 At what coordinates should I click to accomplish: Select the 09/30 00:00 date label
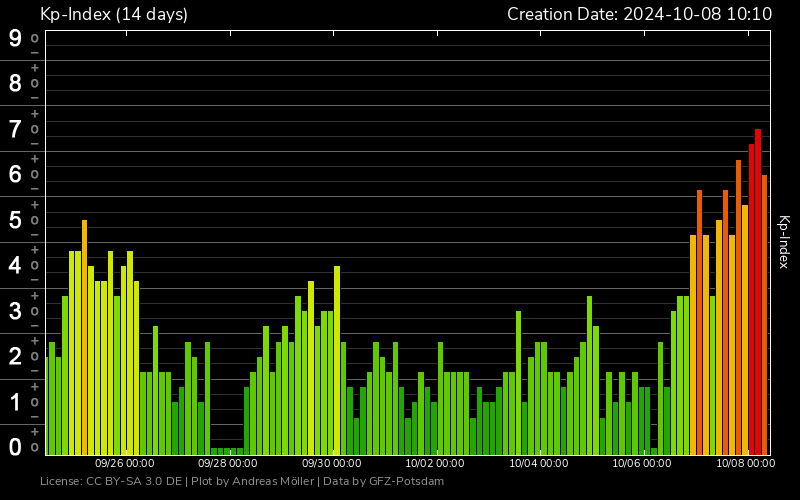click(332, 463)
